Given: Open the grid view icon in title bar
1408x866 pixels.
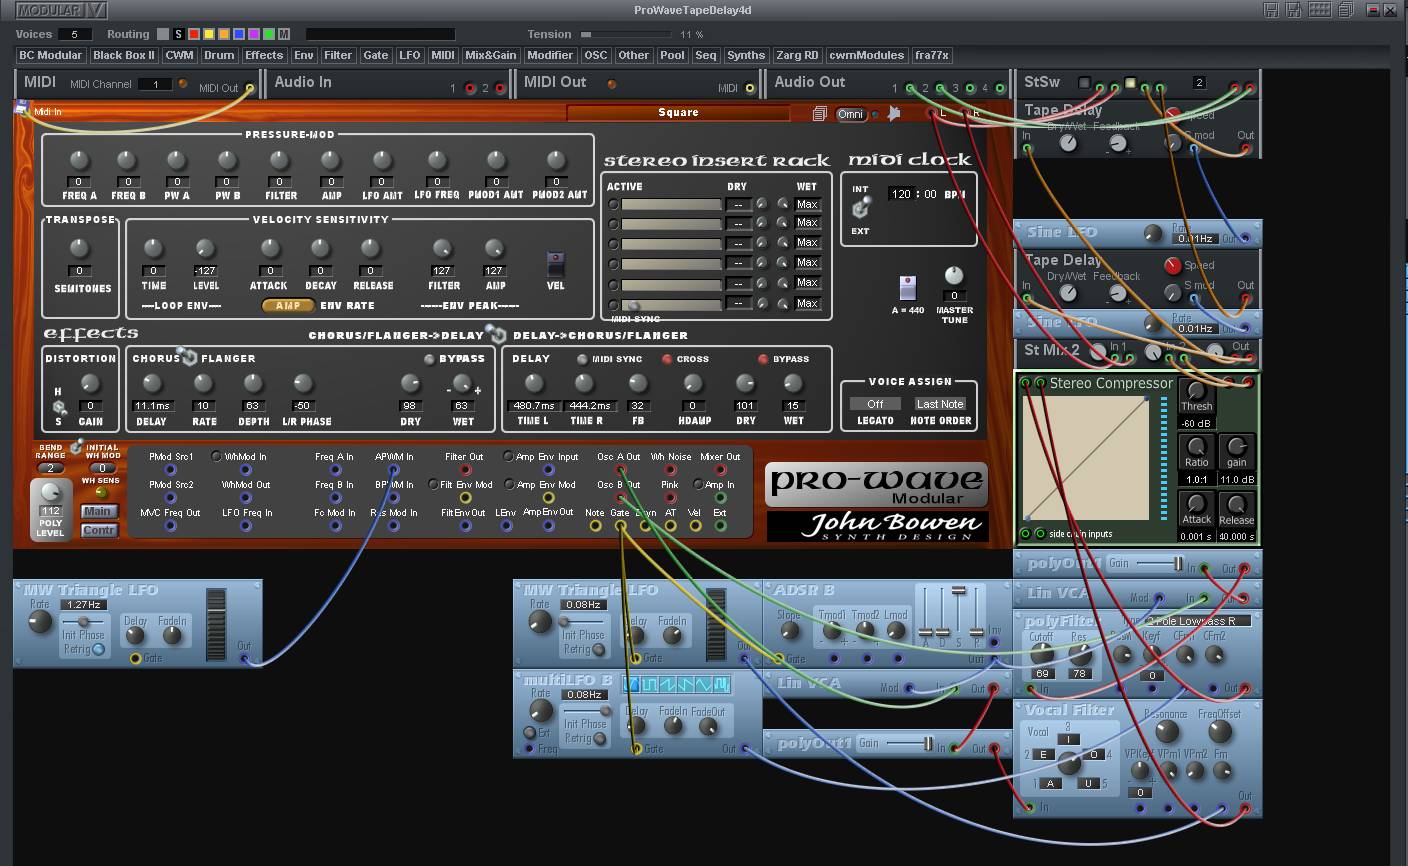Looking at the screenshot, I should point(1320,10).
